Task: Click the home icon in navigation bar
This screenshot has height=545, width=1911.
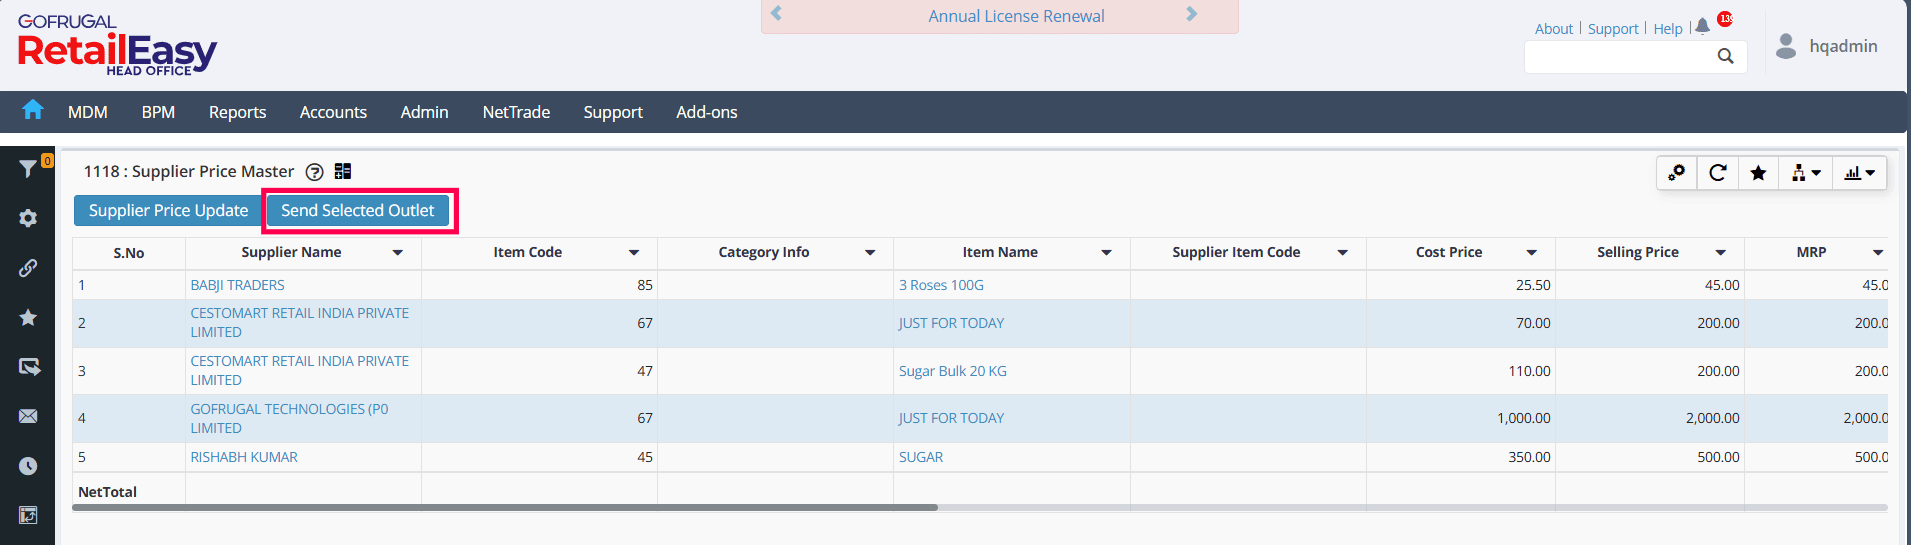Action: click(33, 110)
